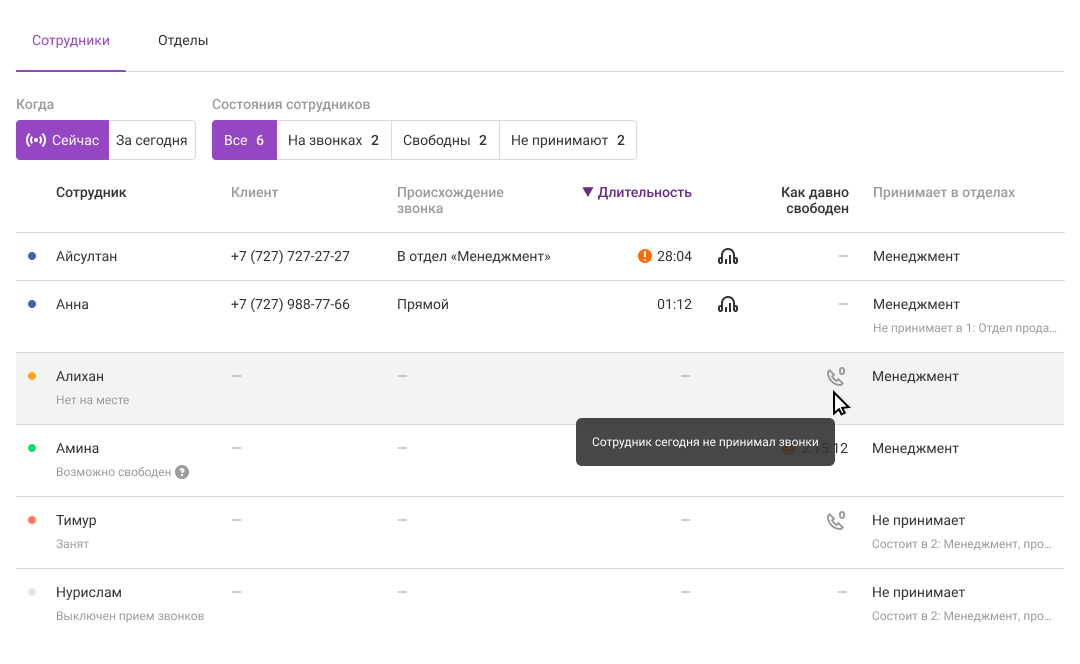Image resolution: width=1080 pixels, height=664 pixels.
Task: Click the zero-calls phone icon for Алихан
Action: click(x=835, y=377)
